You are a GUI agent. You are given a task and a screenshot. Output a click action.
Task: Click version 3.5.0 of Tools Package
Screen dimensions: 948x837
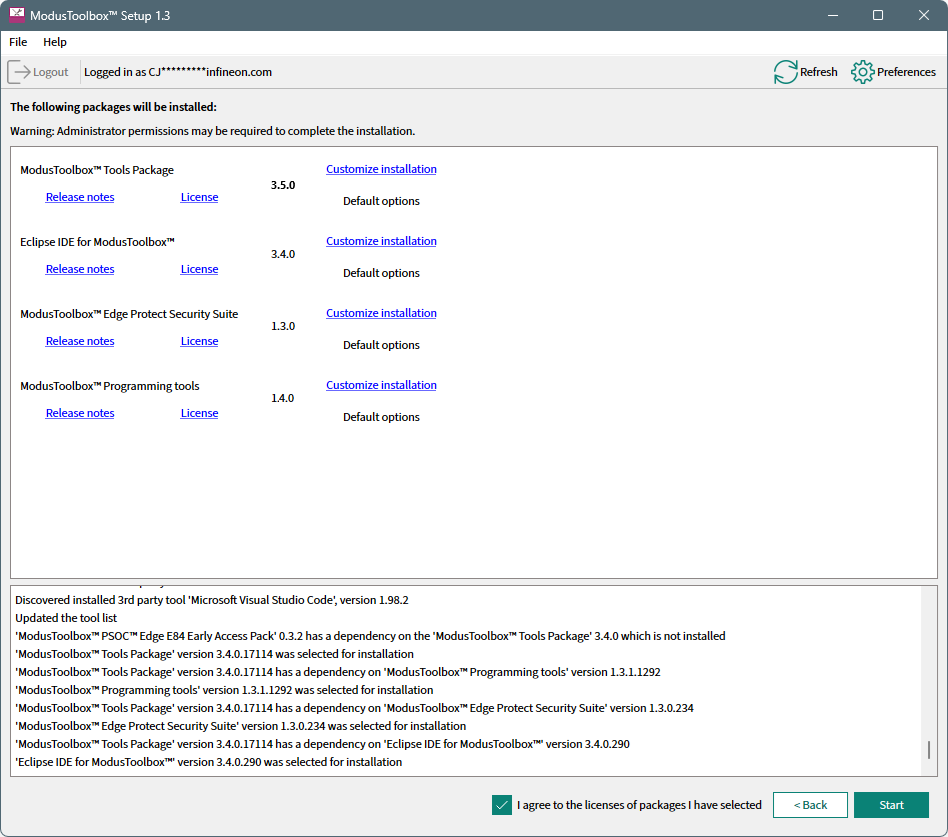(x=283, y=185)
